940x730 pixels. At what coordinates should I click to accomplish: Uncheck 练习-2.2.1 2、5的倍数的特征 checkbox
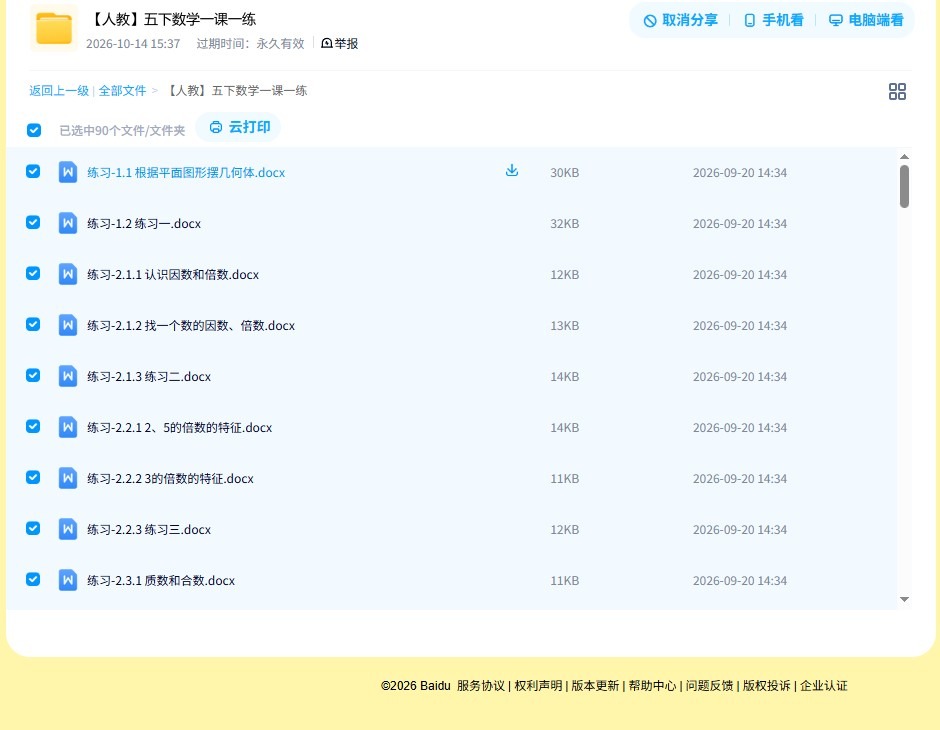pos(33,426)
